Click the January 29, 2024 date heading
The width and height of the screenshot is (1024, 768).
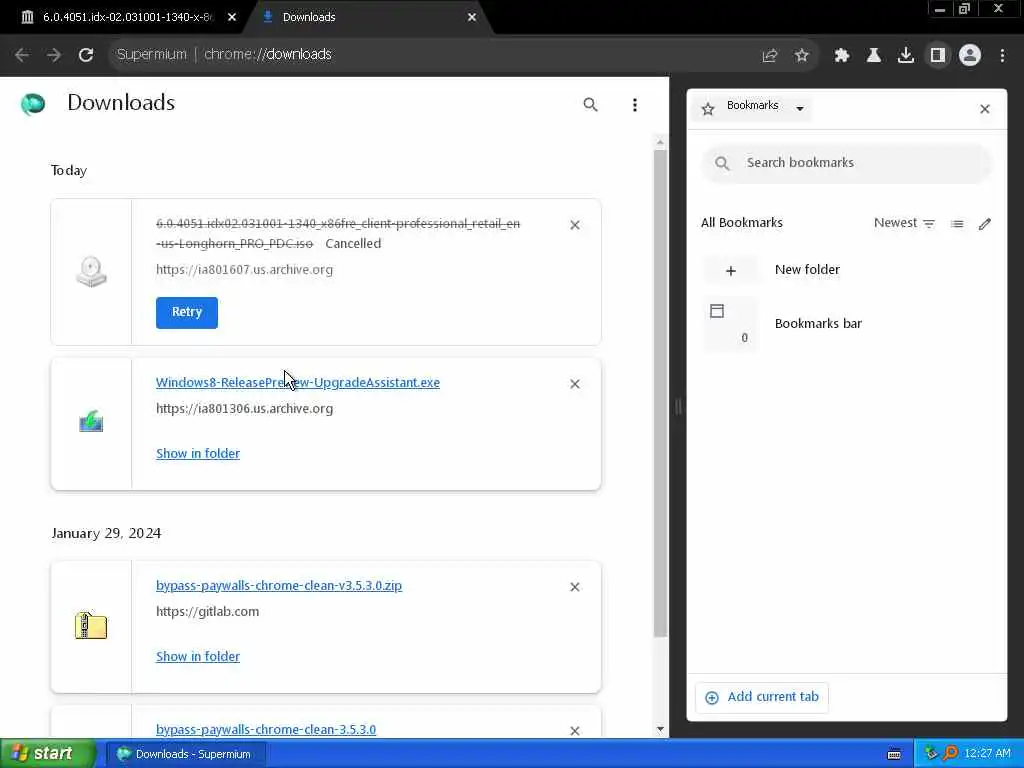(106, 534)
